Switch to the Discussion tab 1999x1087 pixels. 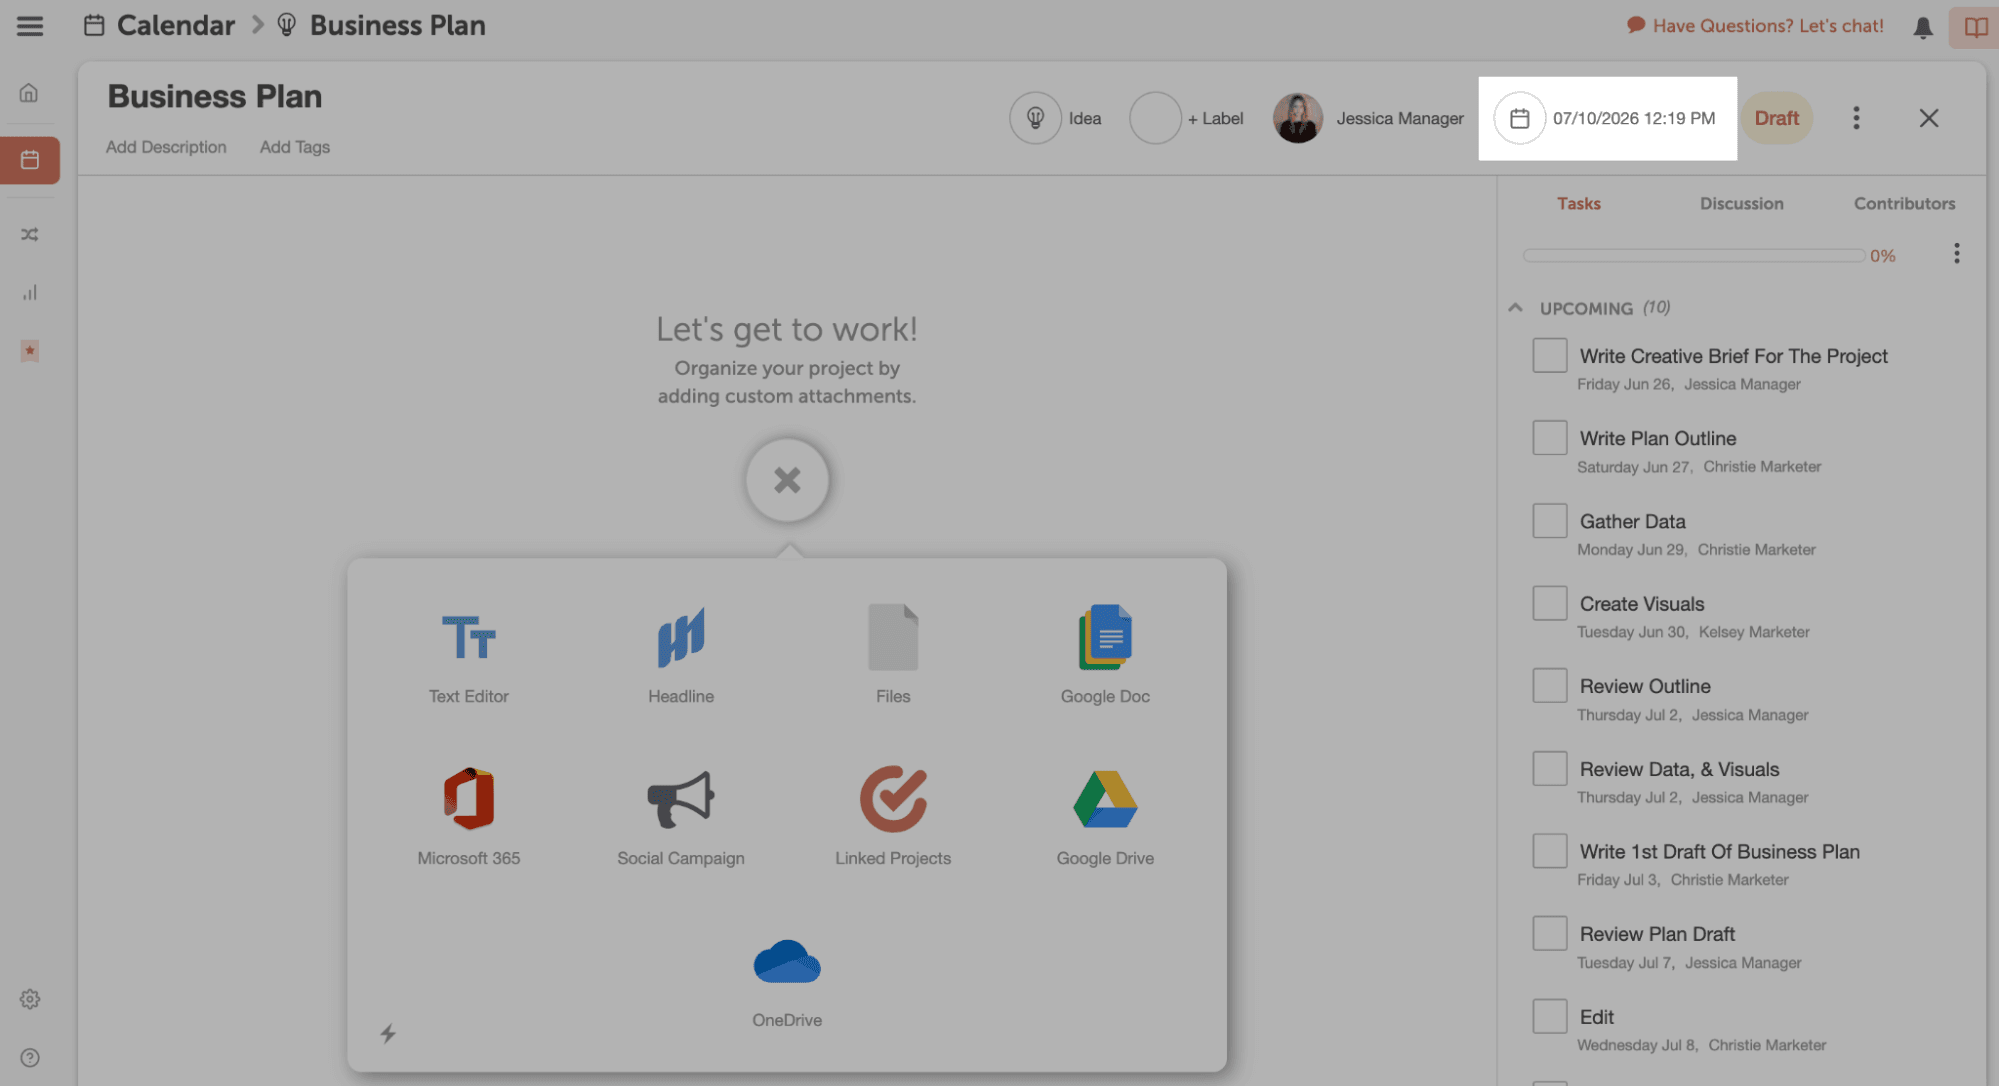(1741, 203)
